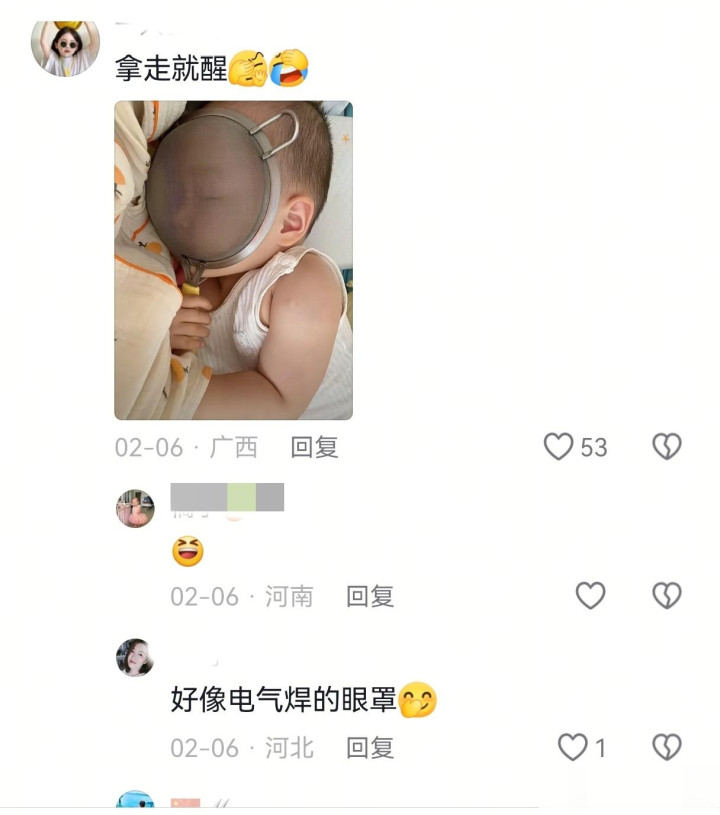Select the 好像电气焊的眼罩 comment text
The height and width of the screenshot is (815, 720).
tap(284, 700)
